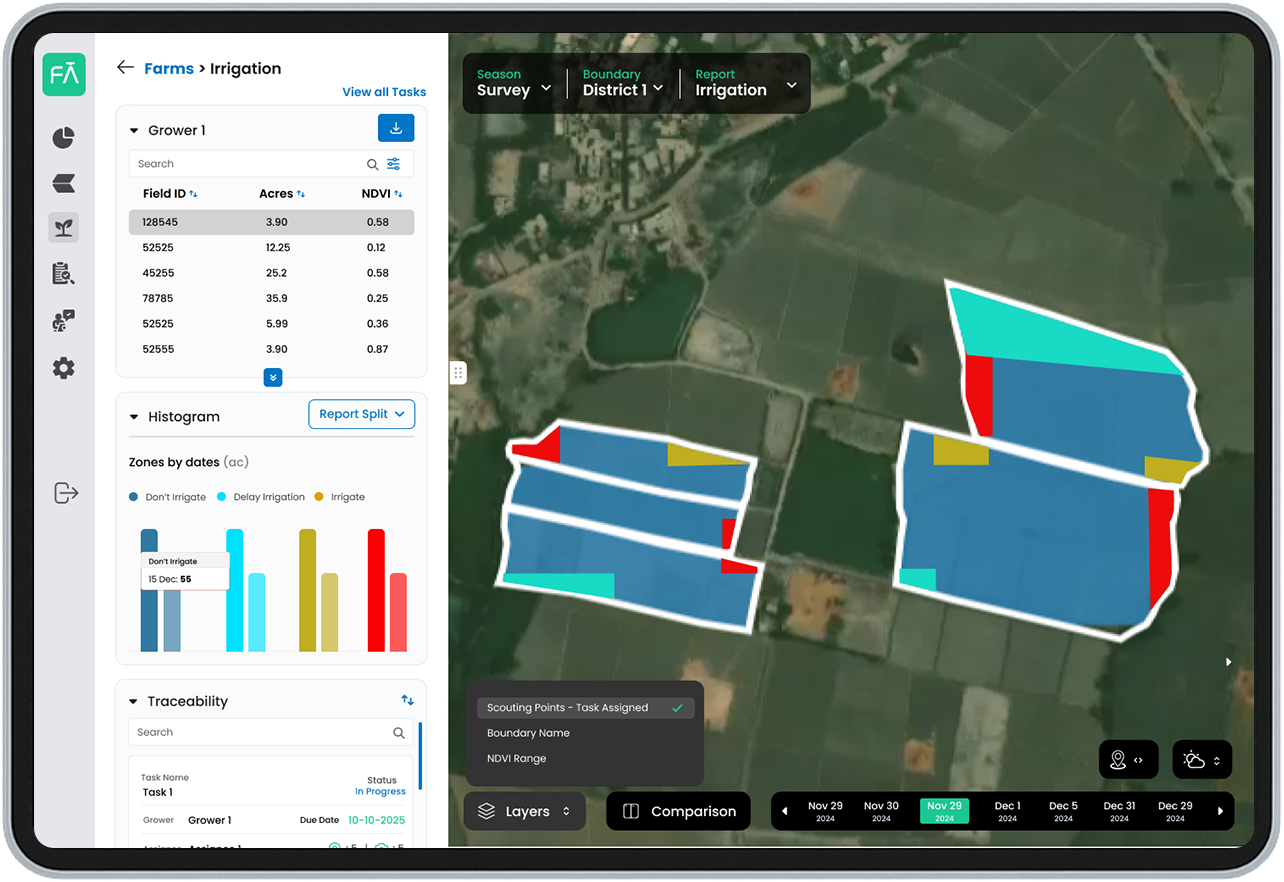Collapse the Grower 1 section
Viewport: 1284px width, 882px height.
[x=134, y=131]
